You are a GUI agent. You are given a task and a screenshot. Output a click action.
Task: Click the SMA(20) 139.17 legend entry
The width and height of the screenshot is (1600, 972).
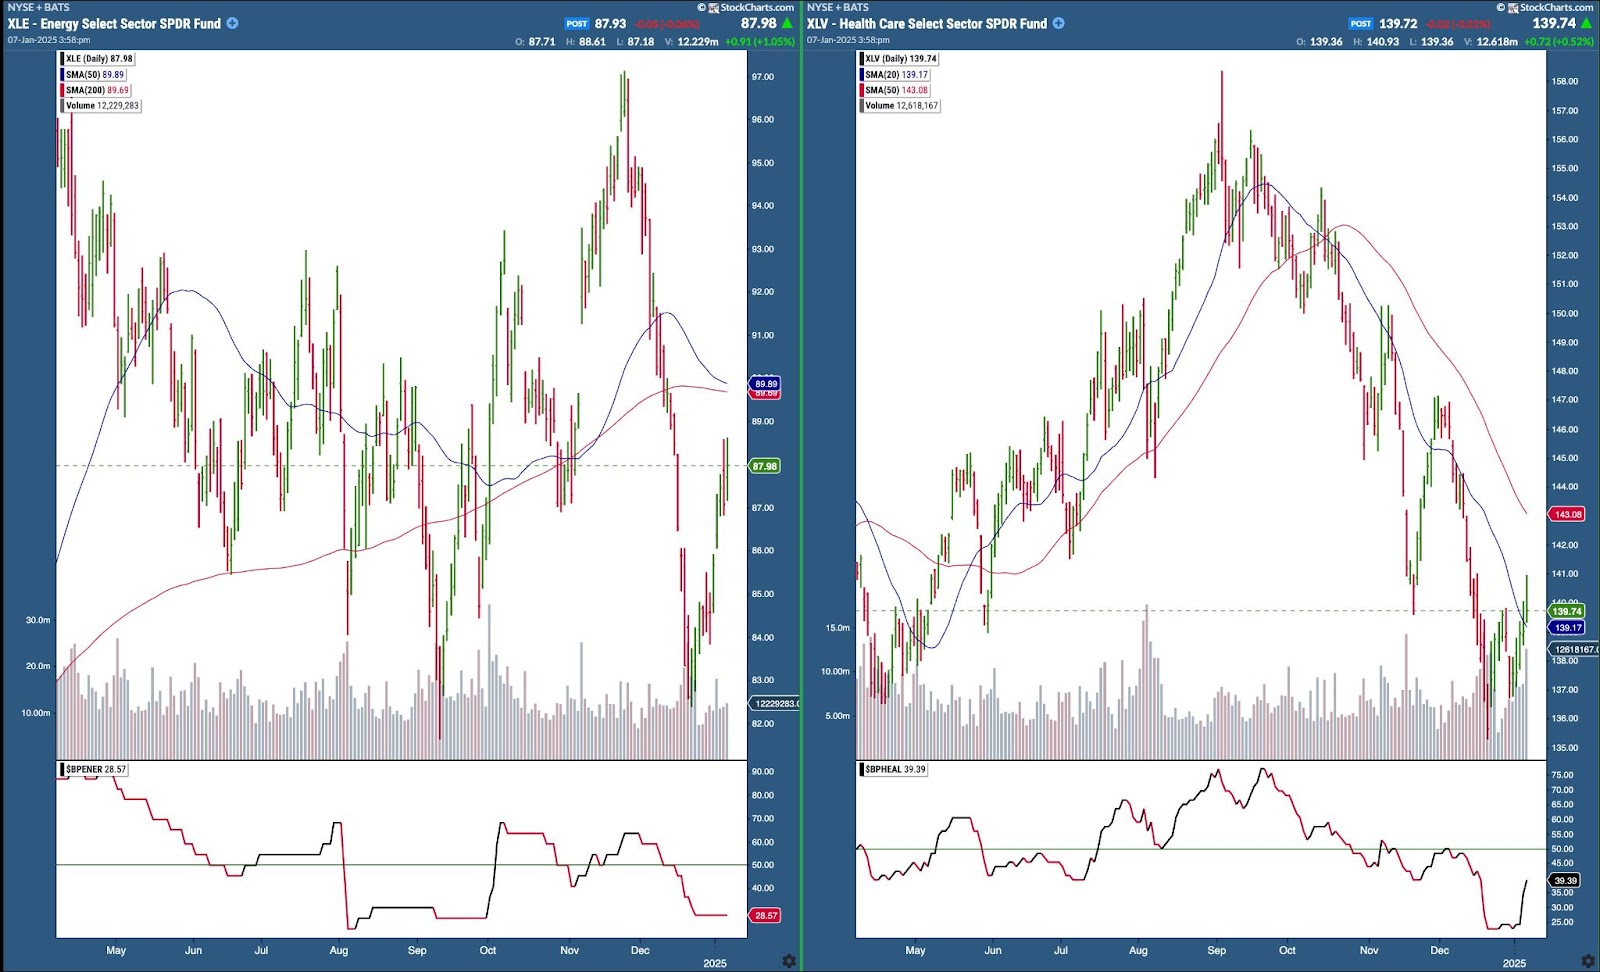pyautogui.click(x=895, y=74)
